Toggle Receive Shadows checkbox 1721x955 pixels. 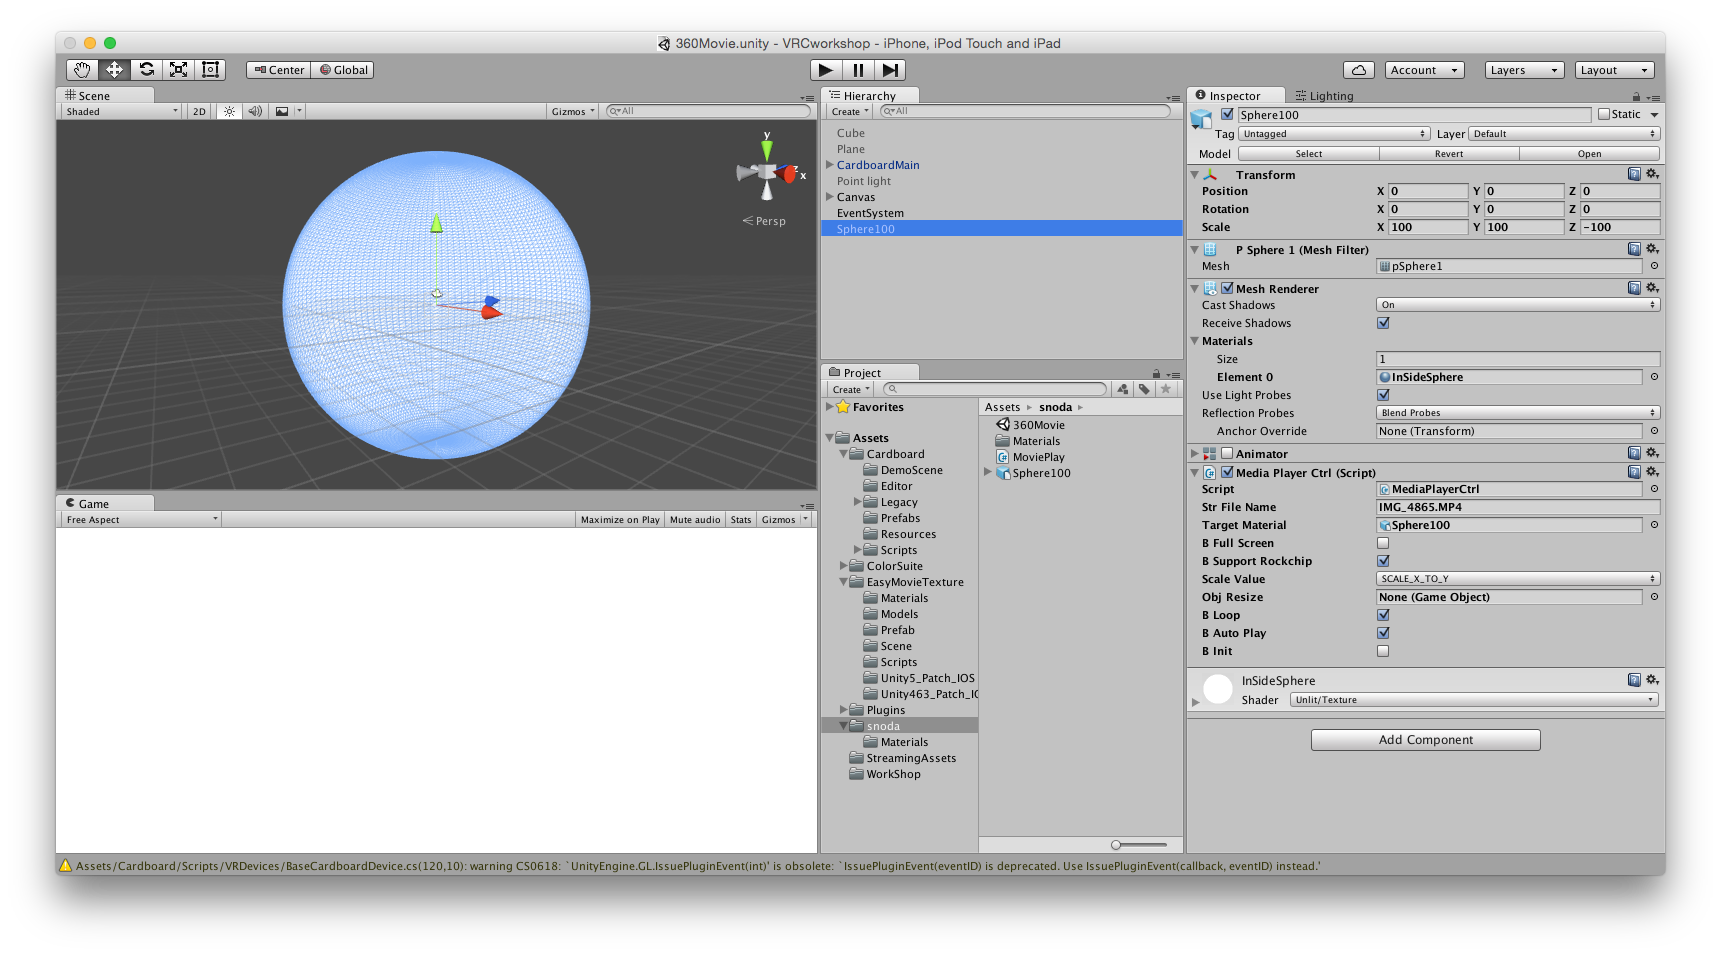(1383, 323)
